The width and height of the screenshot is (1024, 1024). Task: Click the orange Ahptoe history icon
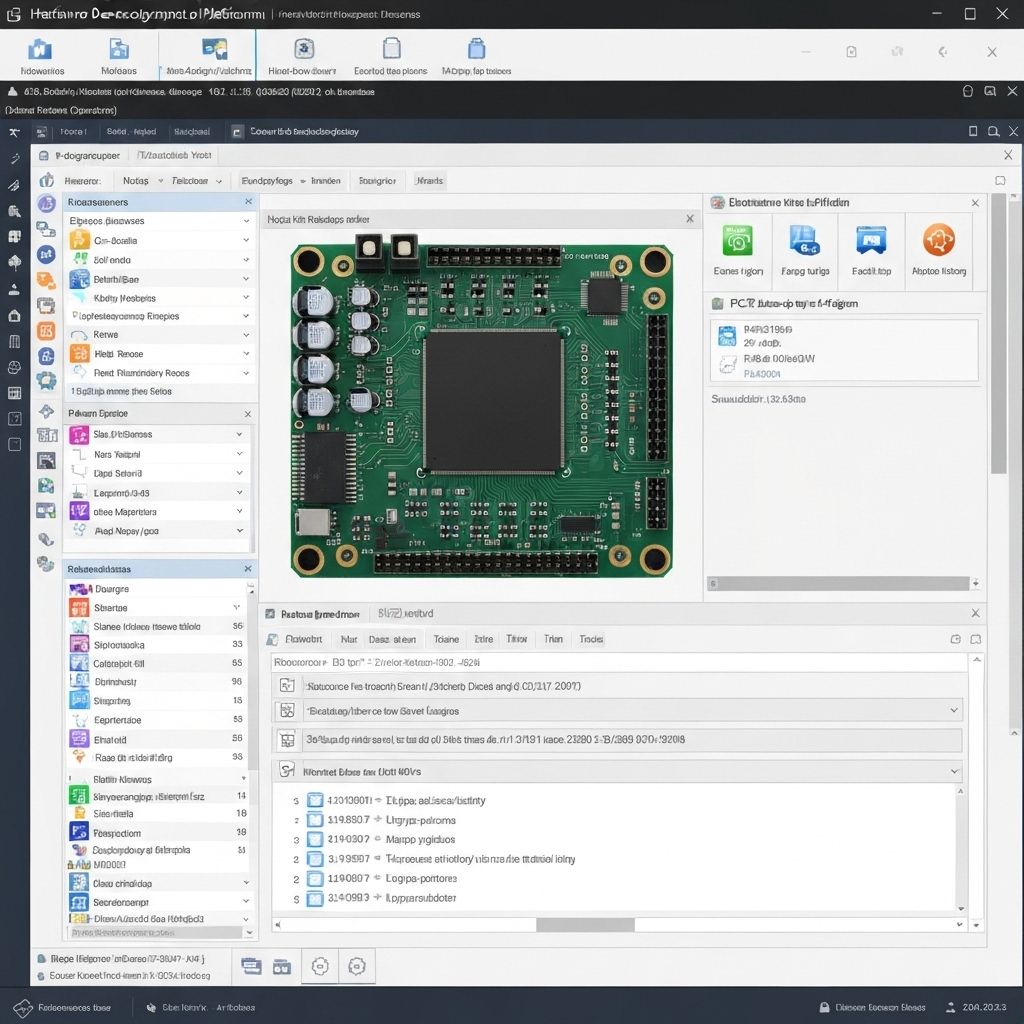point(938,241)
